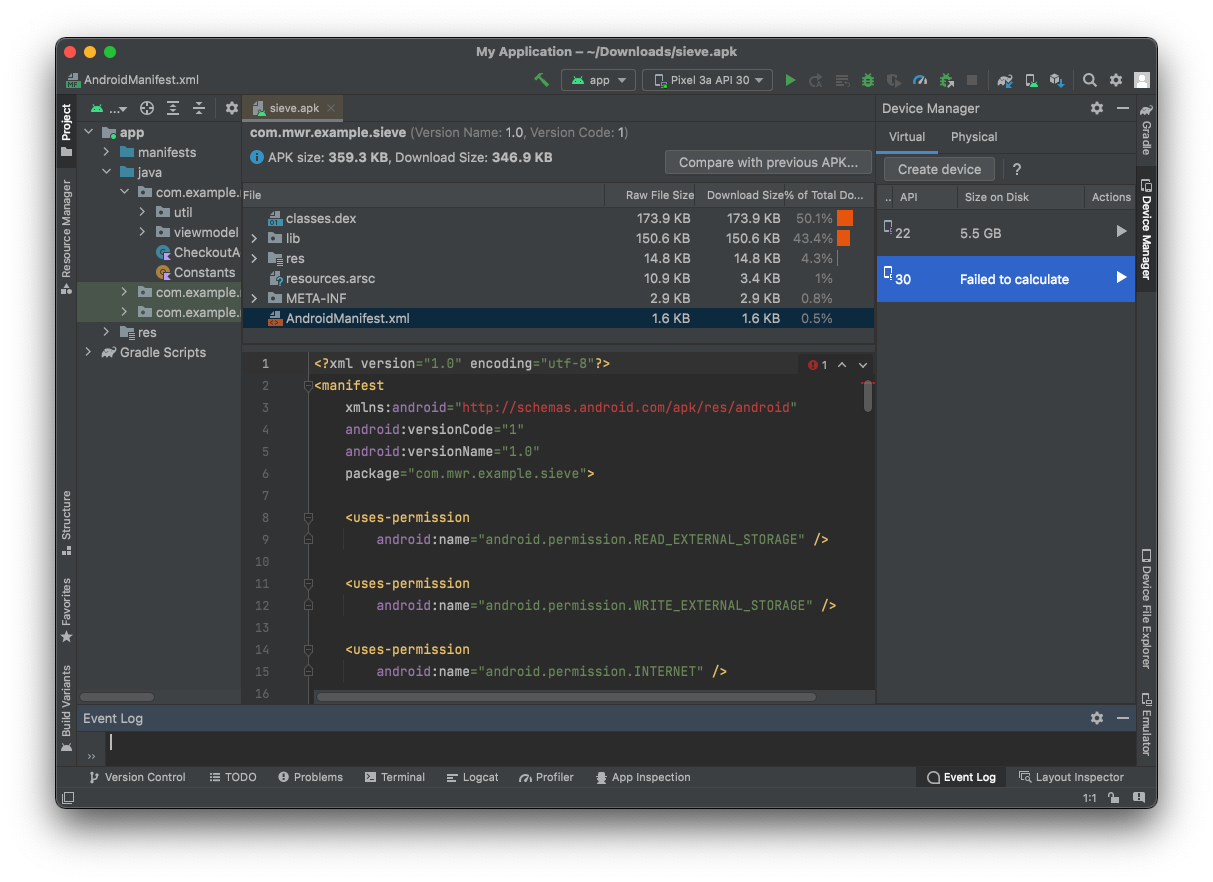The width and height of the screenshot is (1213, 882).
Task: Open the app run configuration dropdown
Action: pyautogui.click(x=599, y=80)
